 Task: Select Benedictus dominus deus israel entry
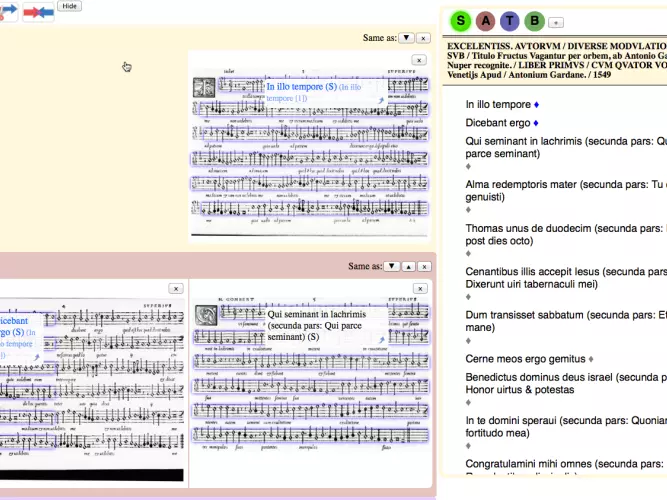566,383
